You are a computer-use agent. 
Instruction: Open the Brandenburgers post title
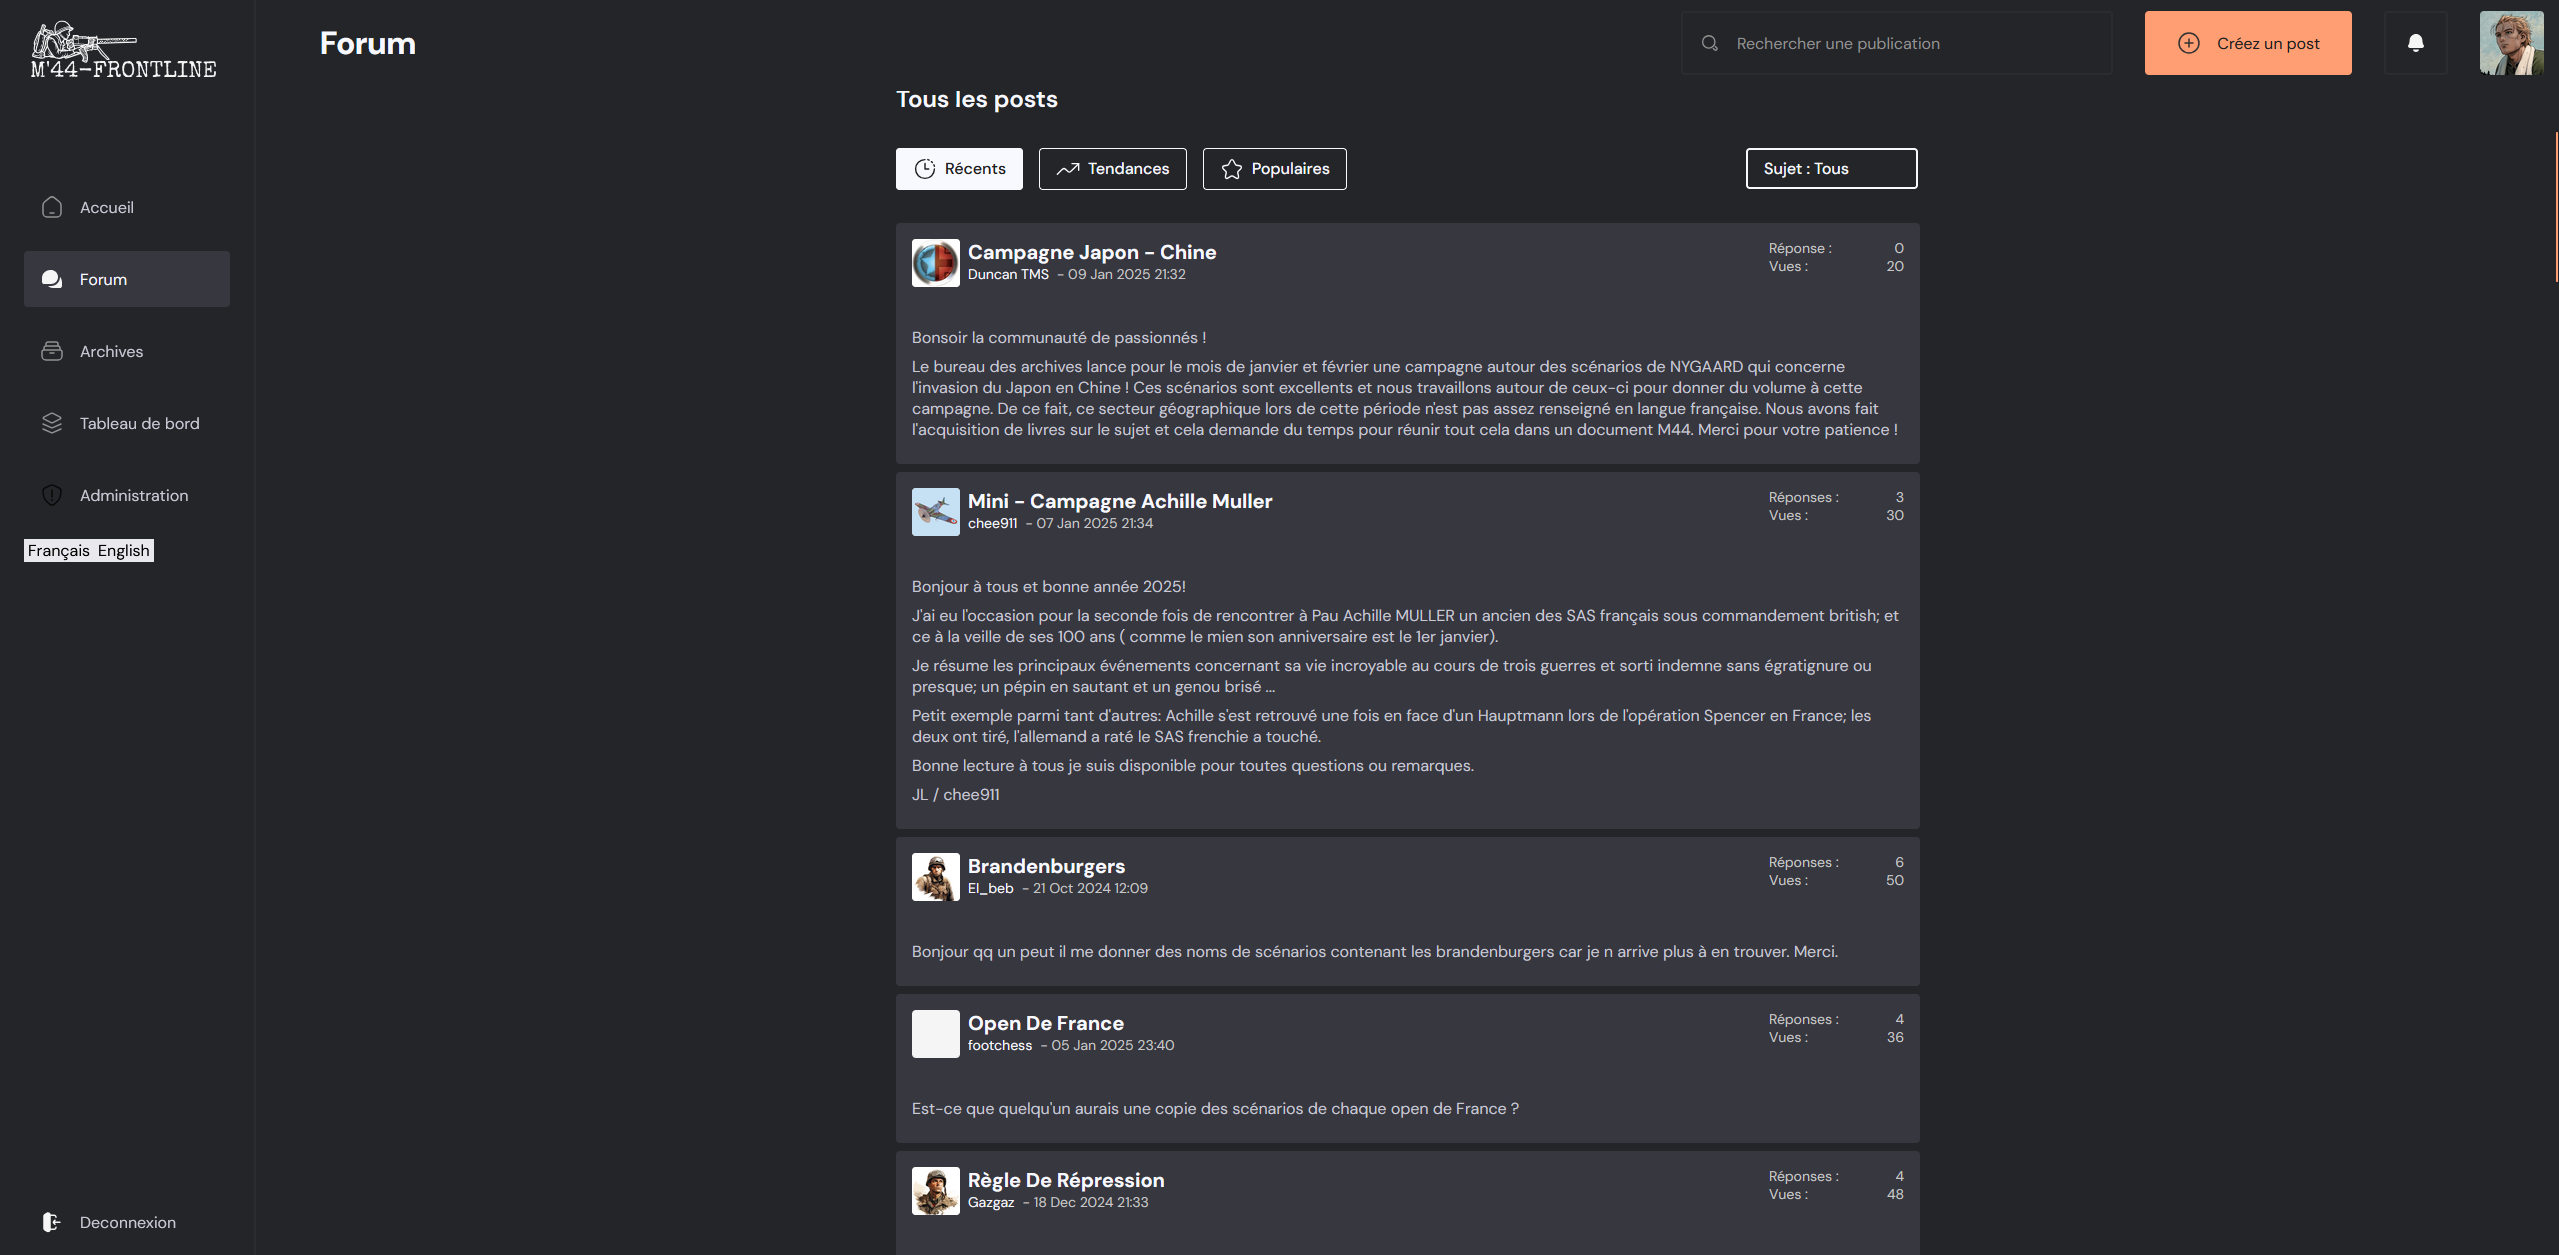tap(1045, 866)
